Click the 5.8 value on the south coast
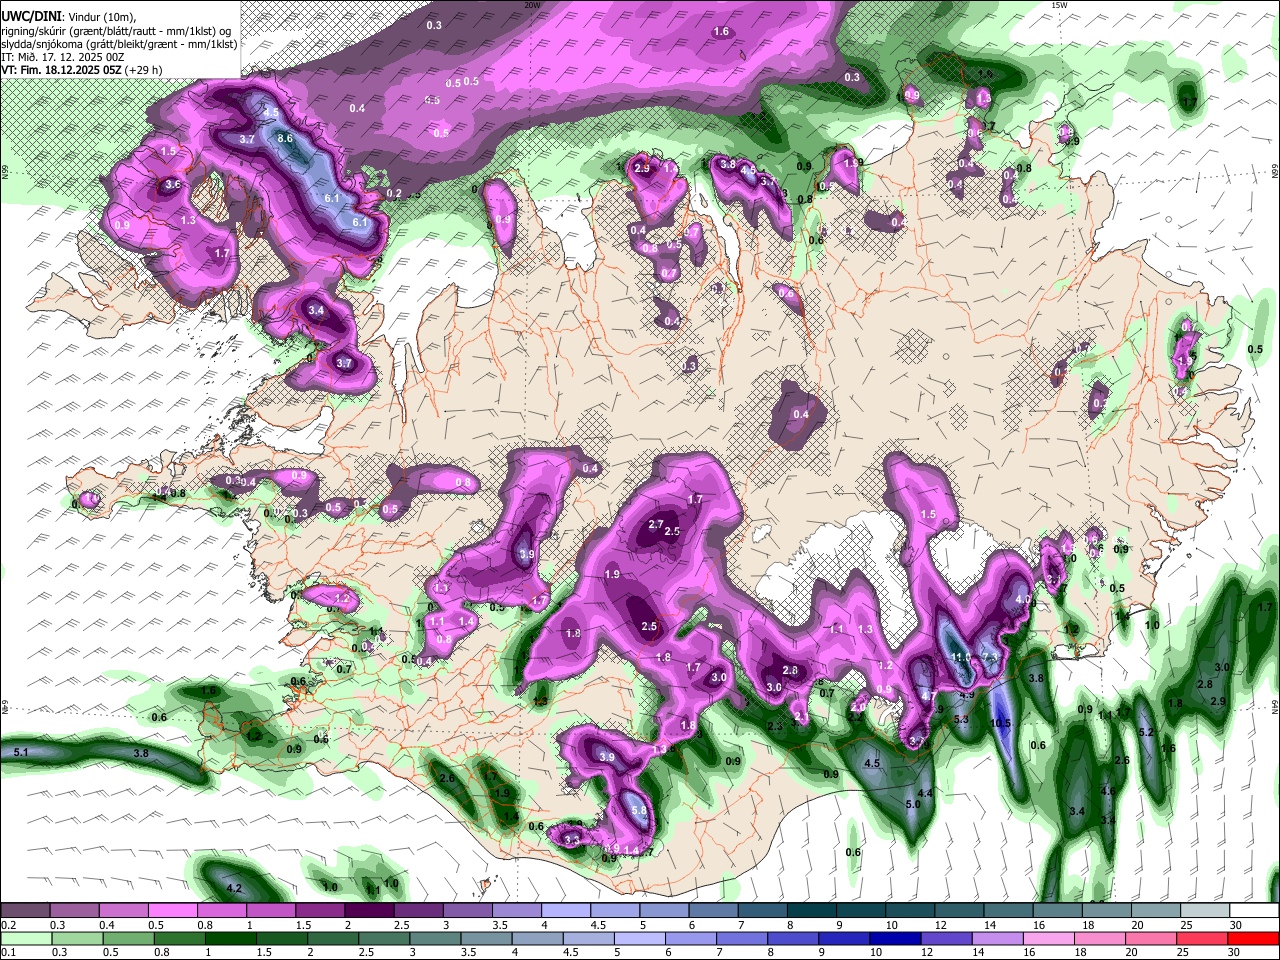1280x960 pixels. [639, 813]
